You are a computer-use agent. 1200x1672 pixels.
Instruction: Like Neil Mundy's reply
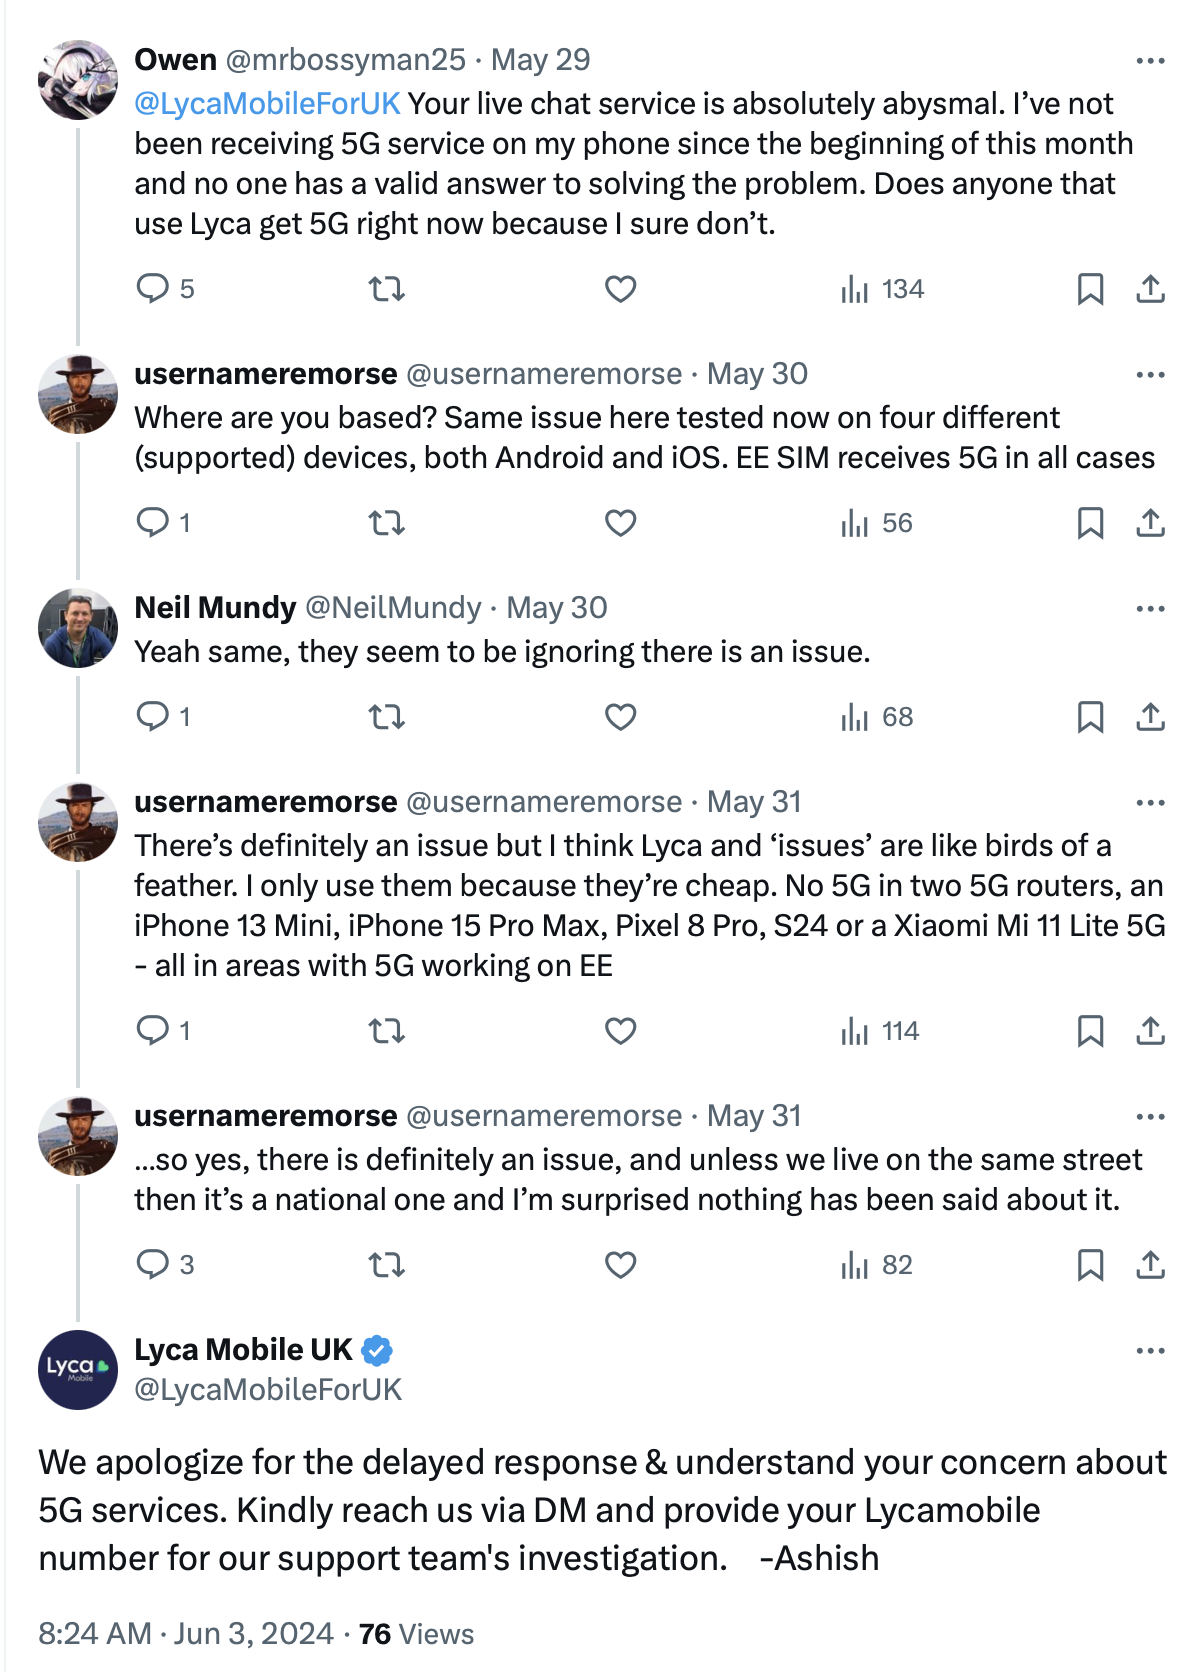pos(620,717)
